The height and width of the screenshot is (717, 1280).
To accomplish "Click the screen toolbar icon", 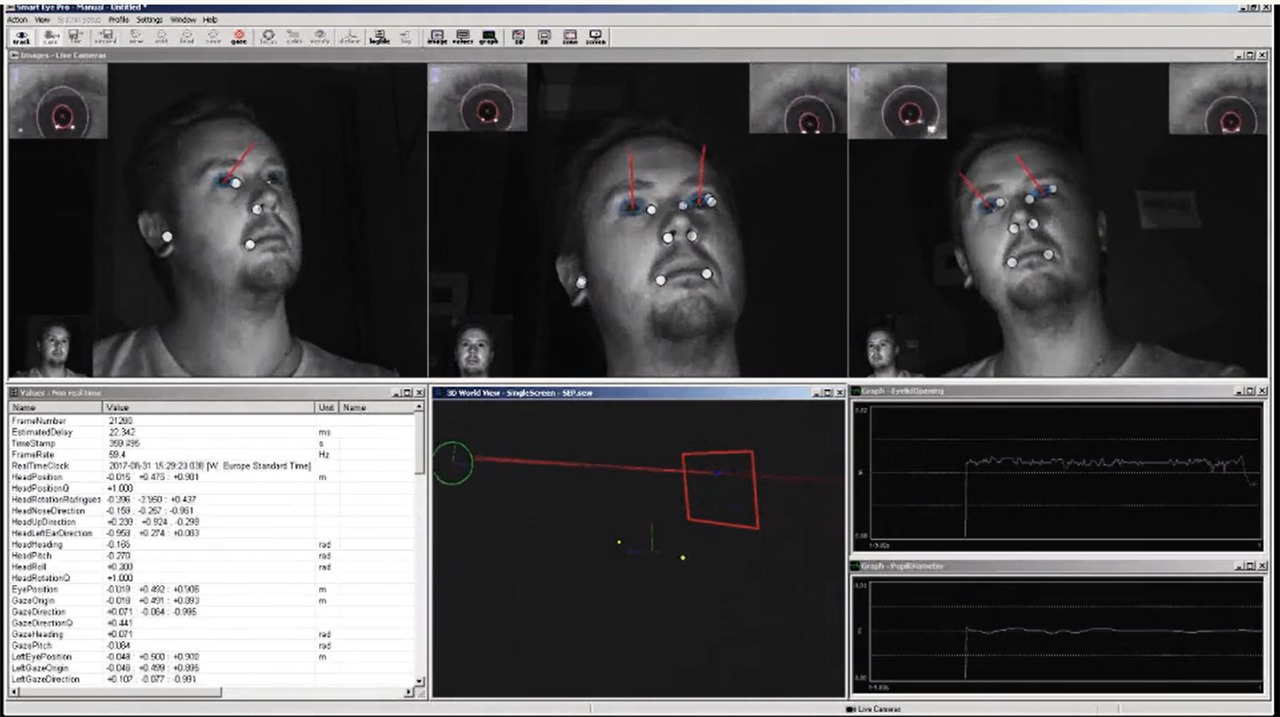I will tap(596, 37).
